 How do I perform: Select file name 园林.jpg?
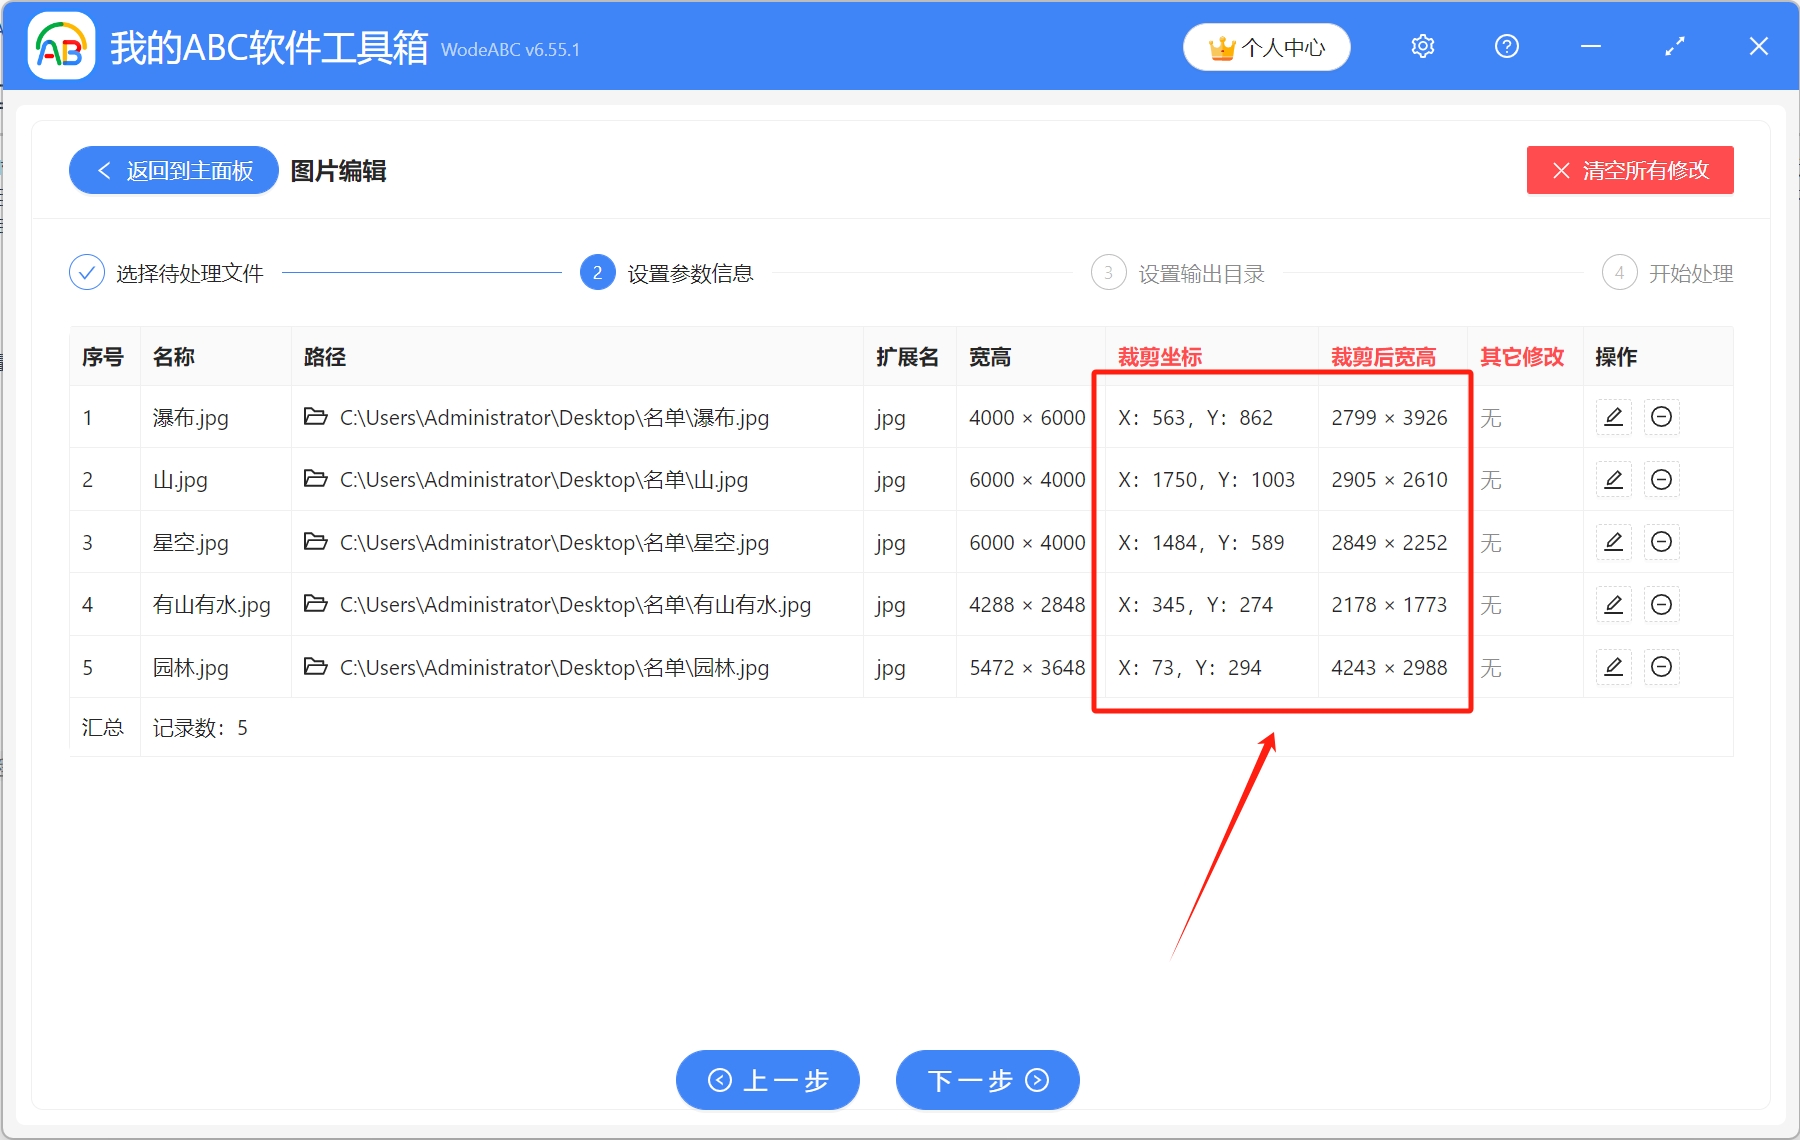pos(191,668)
